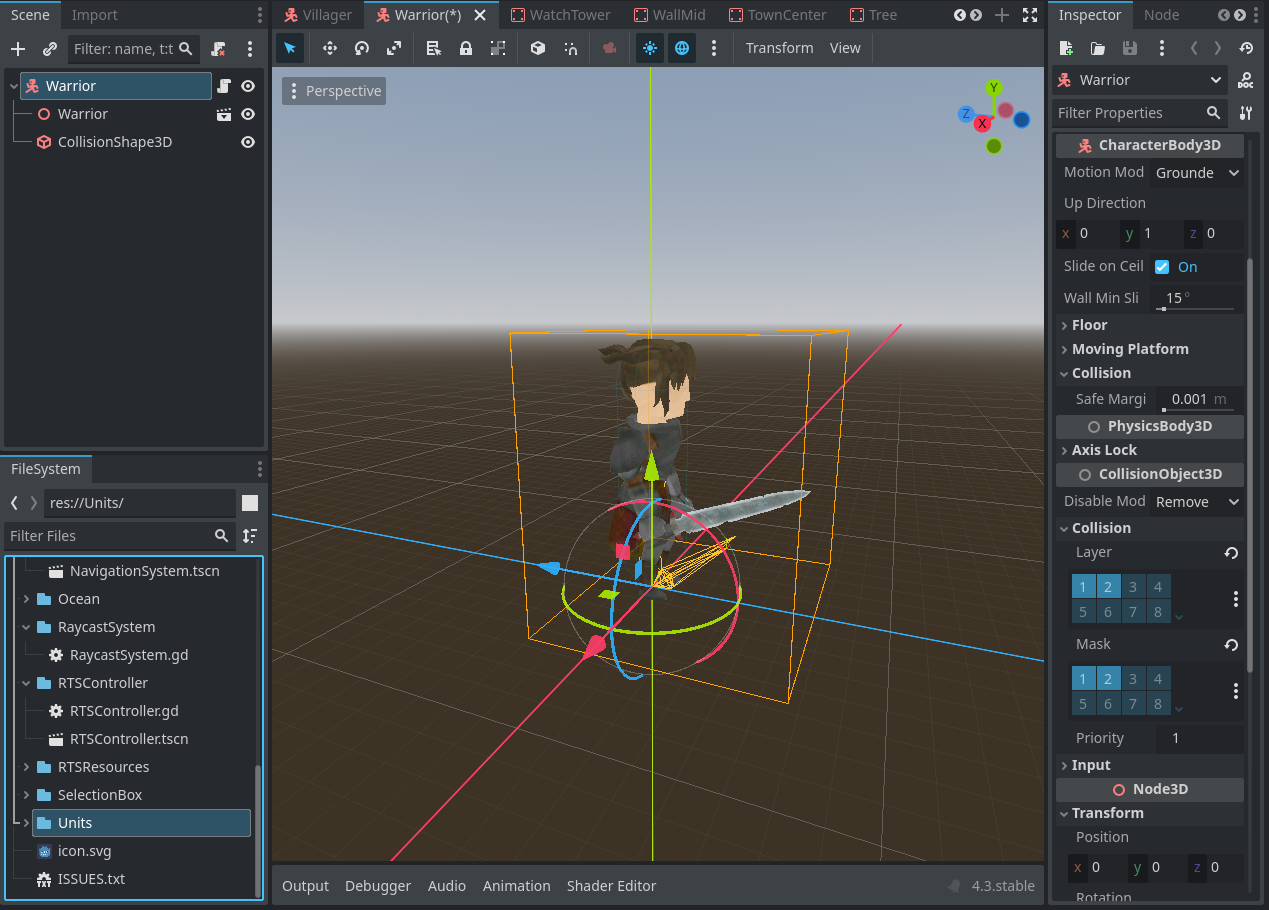Expand the RTSResources folder
The width and height of the screenshot is (1269, 910).
tap(26, 767)
